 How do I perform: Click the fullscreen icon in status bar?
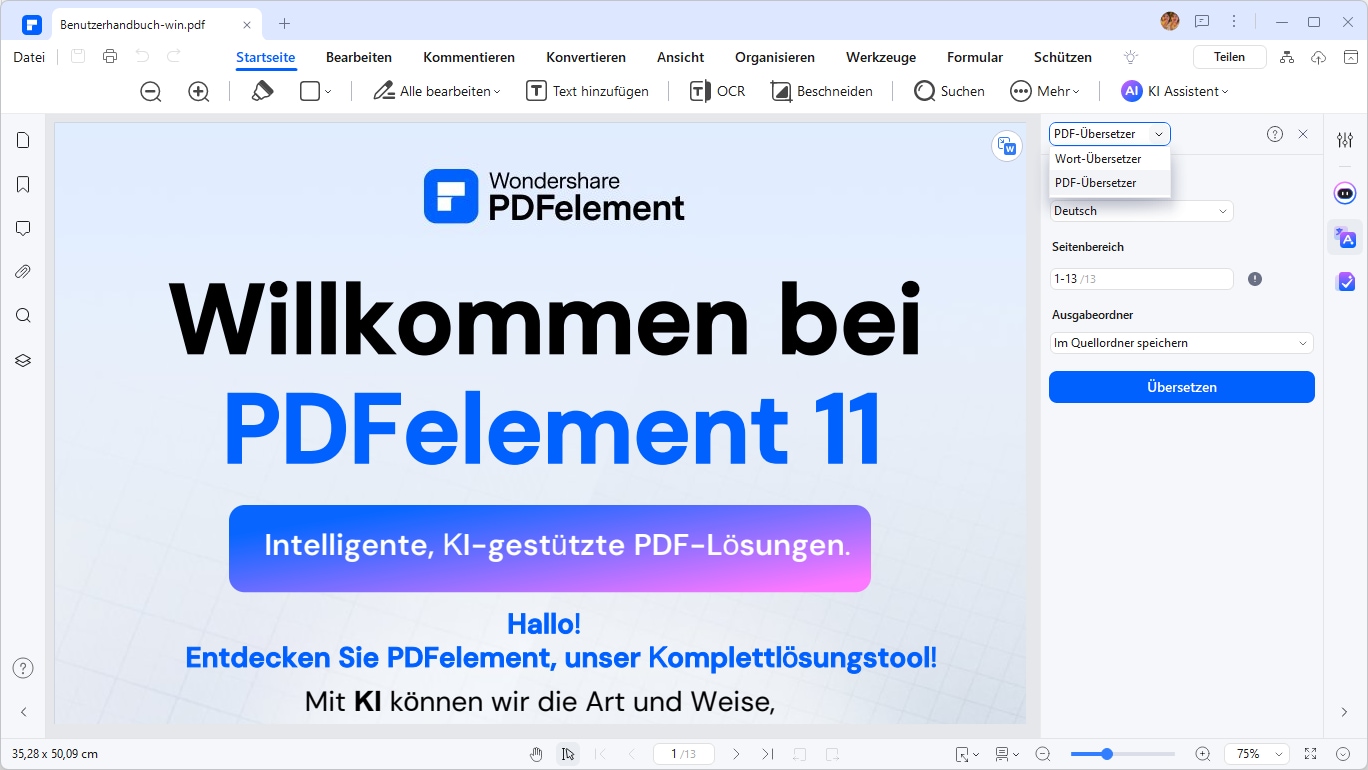pos(1311,754)
